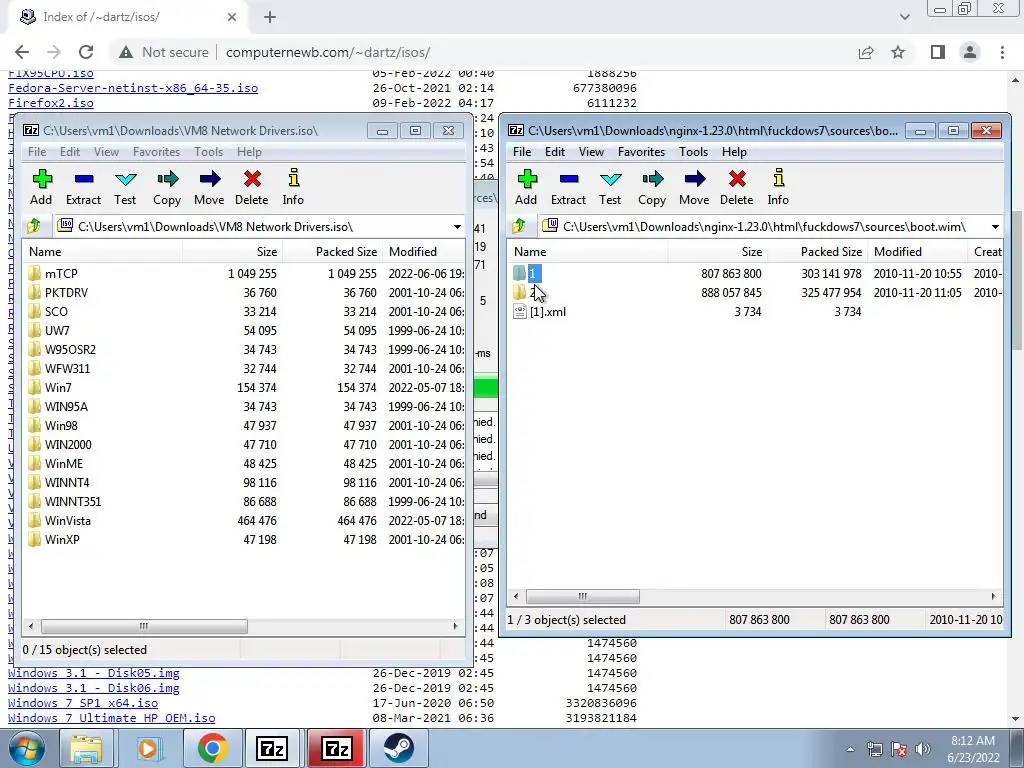Open Chrome tab search chevron

(x=904, y=17)
